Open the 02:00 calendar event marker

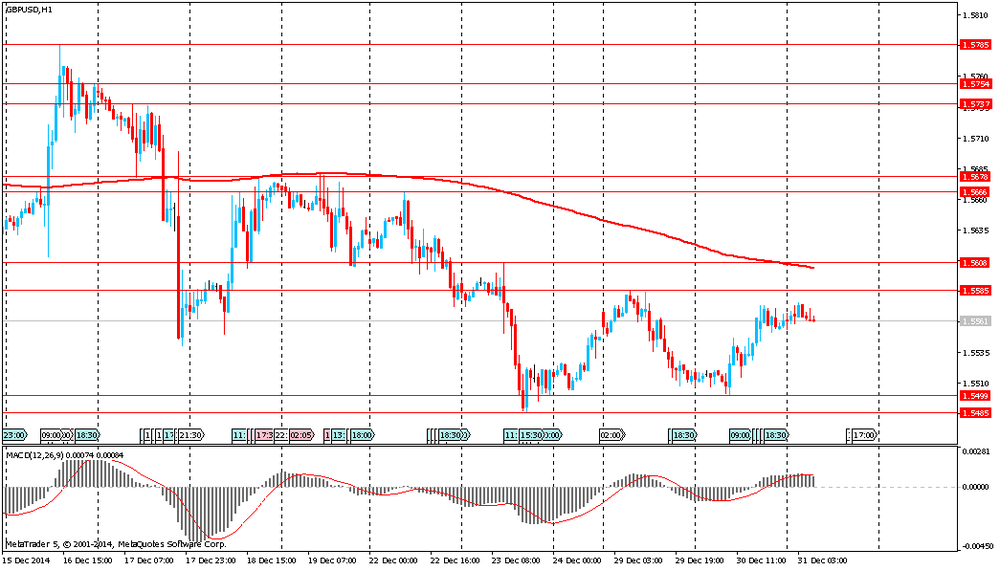[x=612, y=435]
